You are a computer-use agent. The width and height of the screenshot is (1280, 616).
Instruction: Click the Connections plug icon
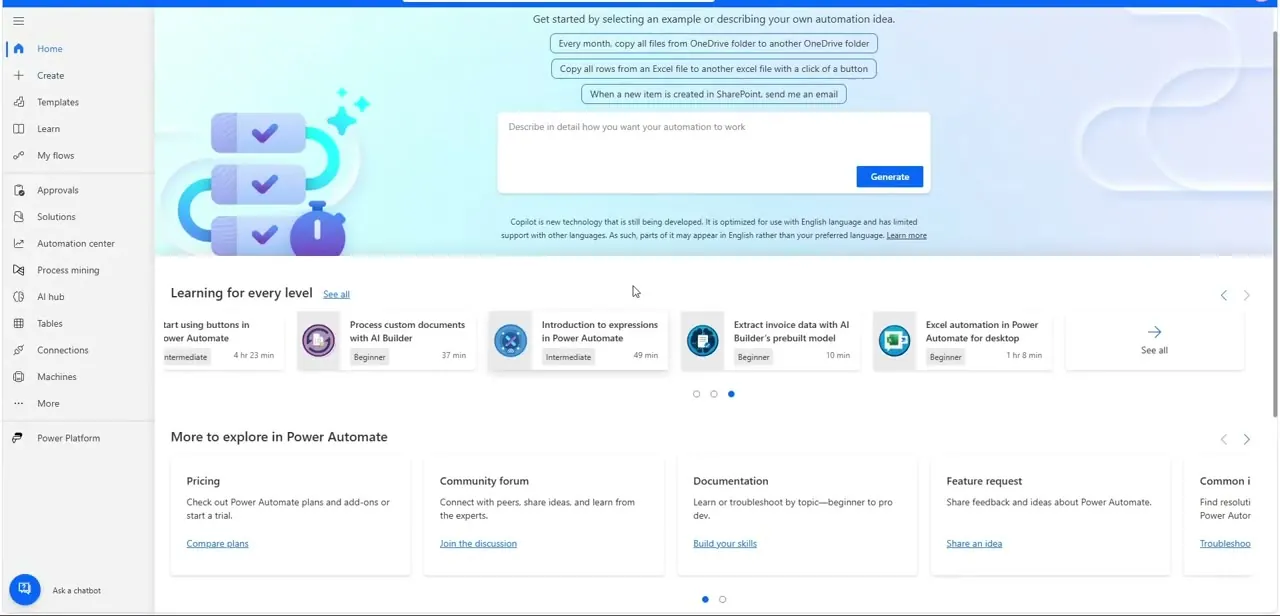coord(18,350)
